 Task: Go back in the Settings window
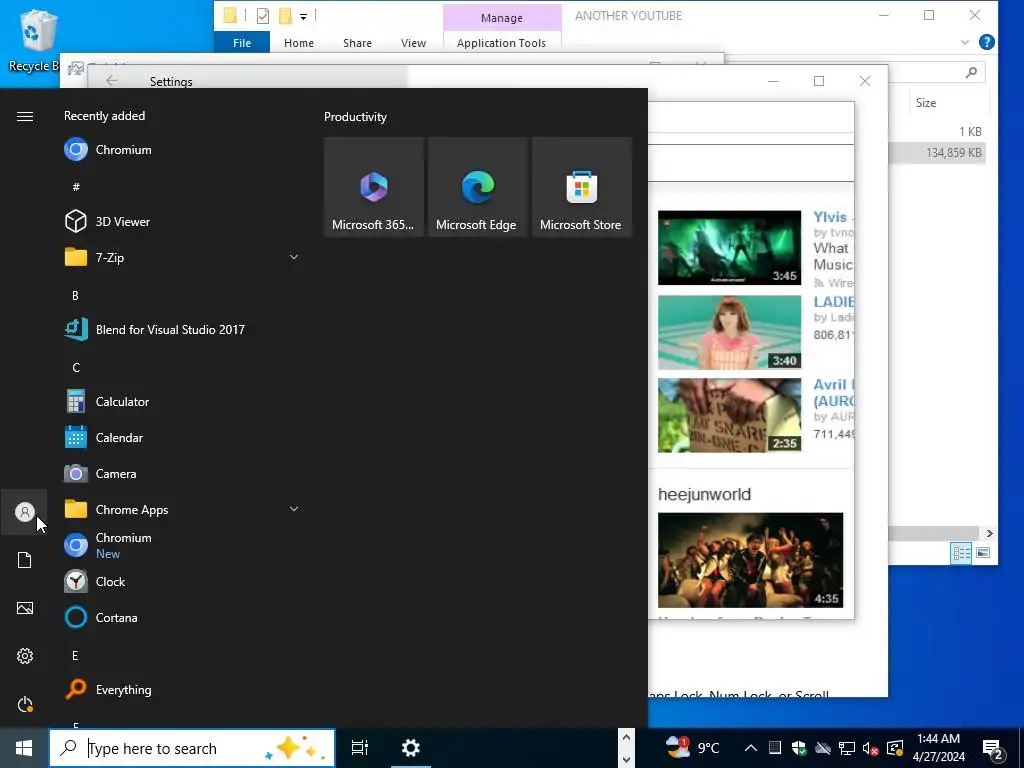[112, 80]
